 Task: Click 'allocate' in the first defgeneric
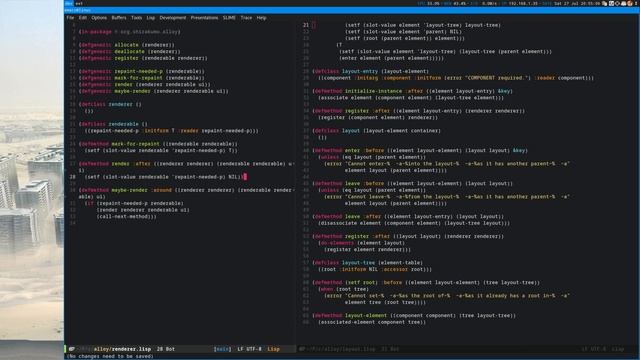(127, 45)
